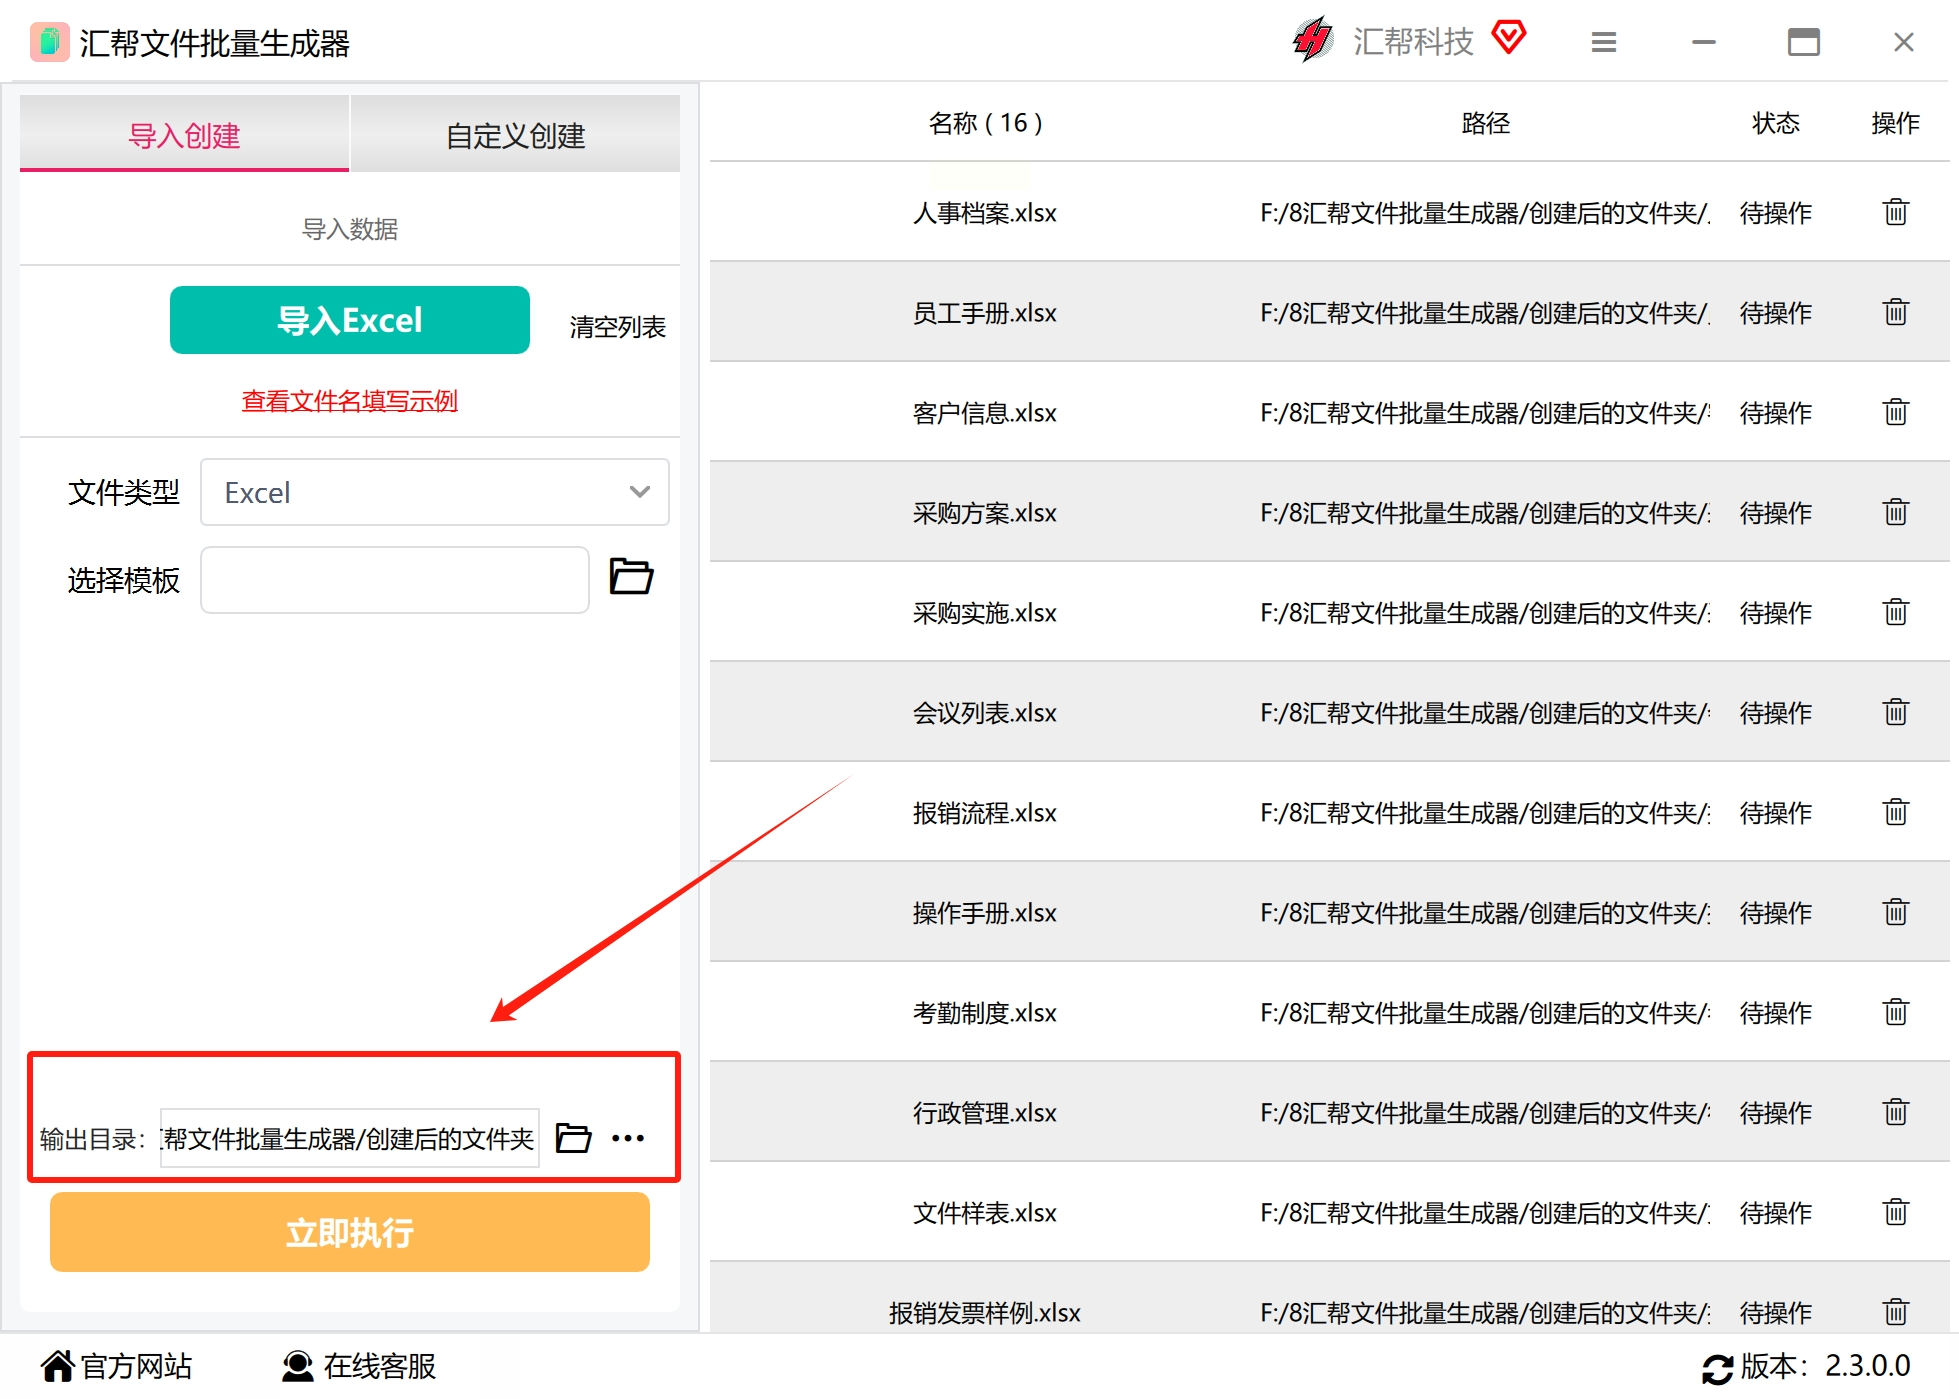Open the 查看文件名填写示例 link
The height and width of the screenshot is (1399, 1959).
coord(349,401)
